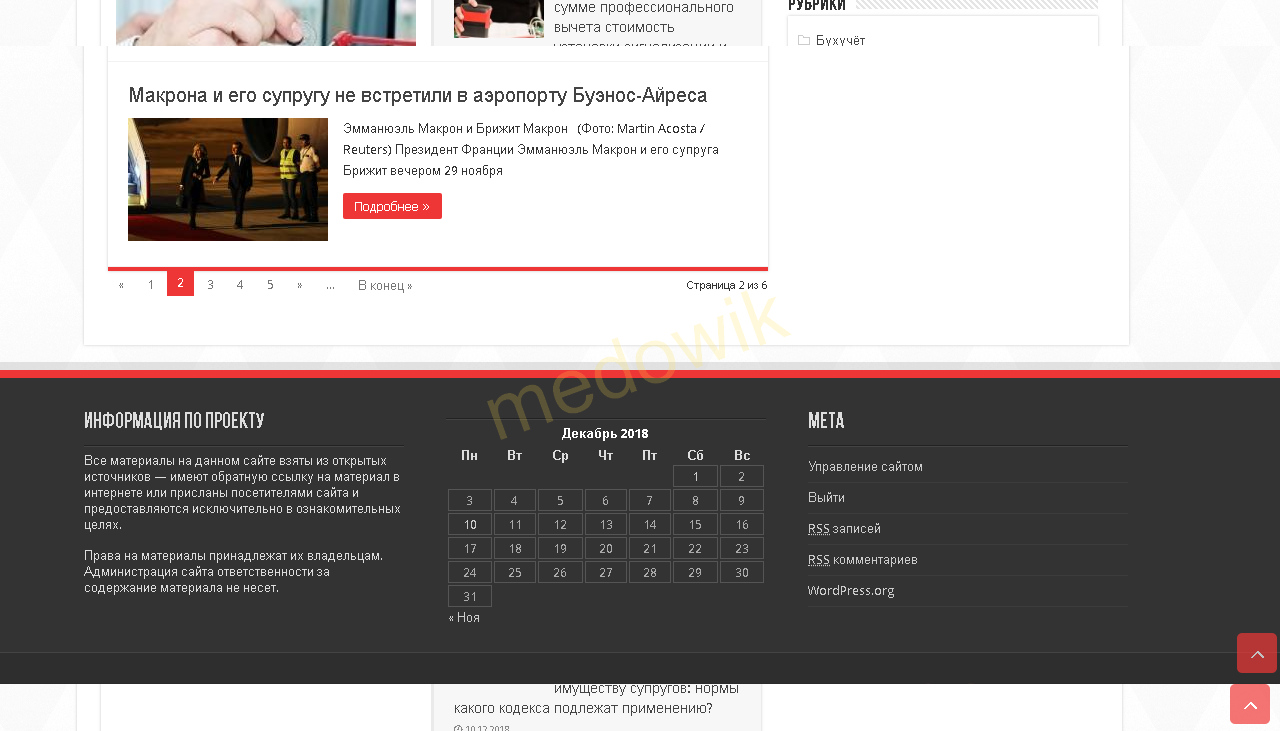Open RSS записей feed link
Screen dimensions: 1280x731
click(844, 529)
